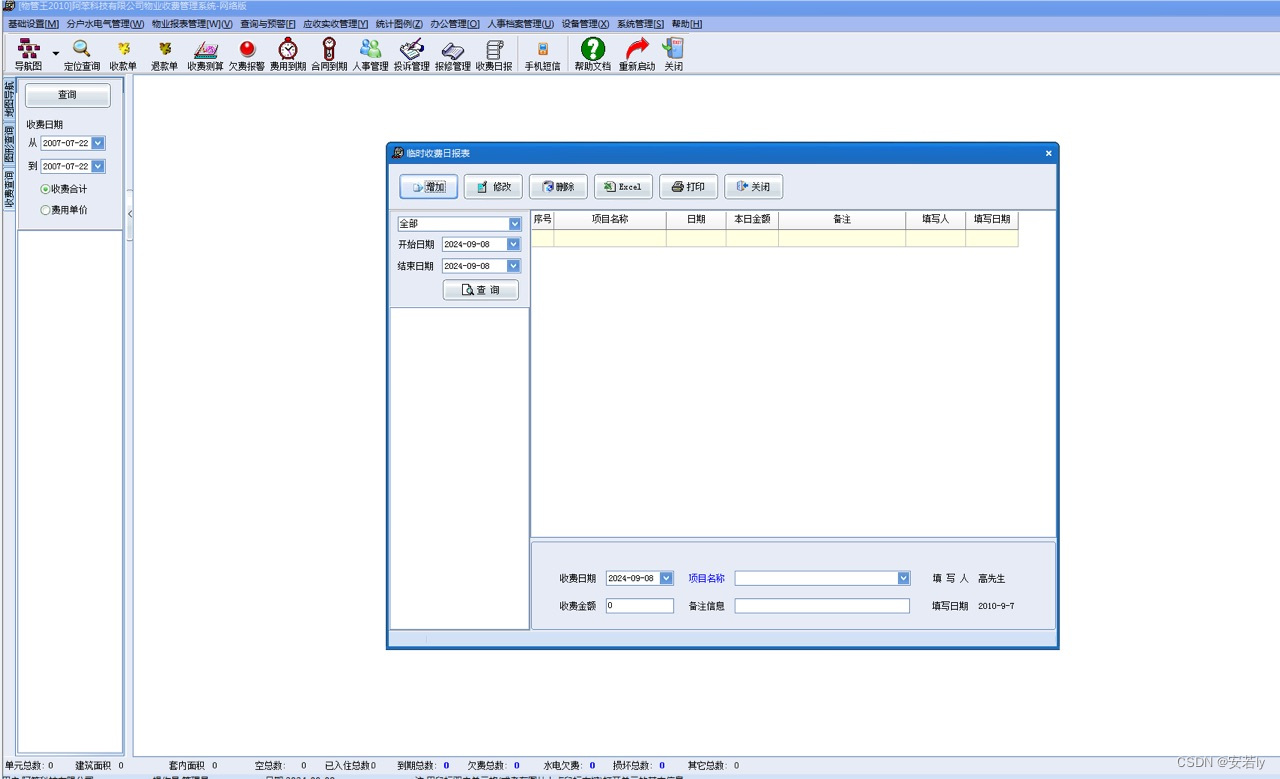
Task: Click the 日期 column header
Action: [696, 219]
